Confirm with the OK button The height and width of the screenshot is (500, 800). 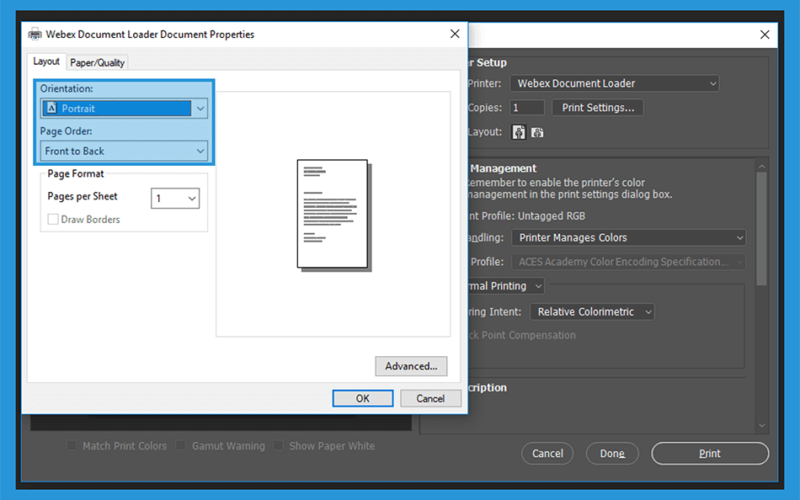pyautogui.click(x=363, y=398)
